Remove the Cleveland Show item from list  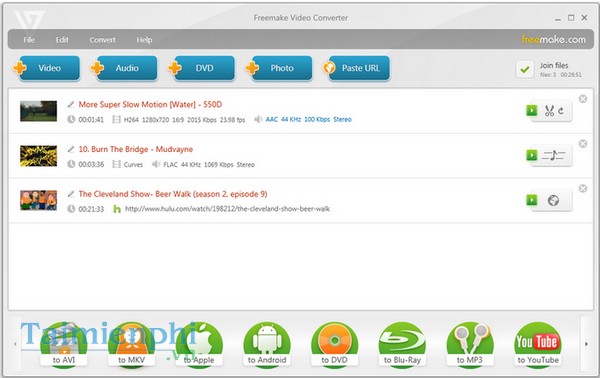(x=582, y=188)
